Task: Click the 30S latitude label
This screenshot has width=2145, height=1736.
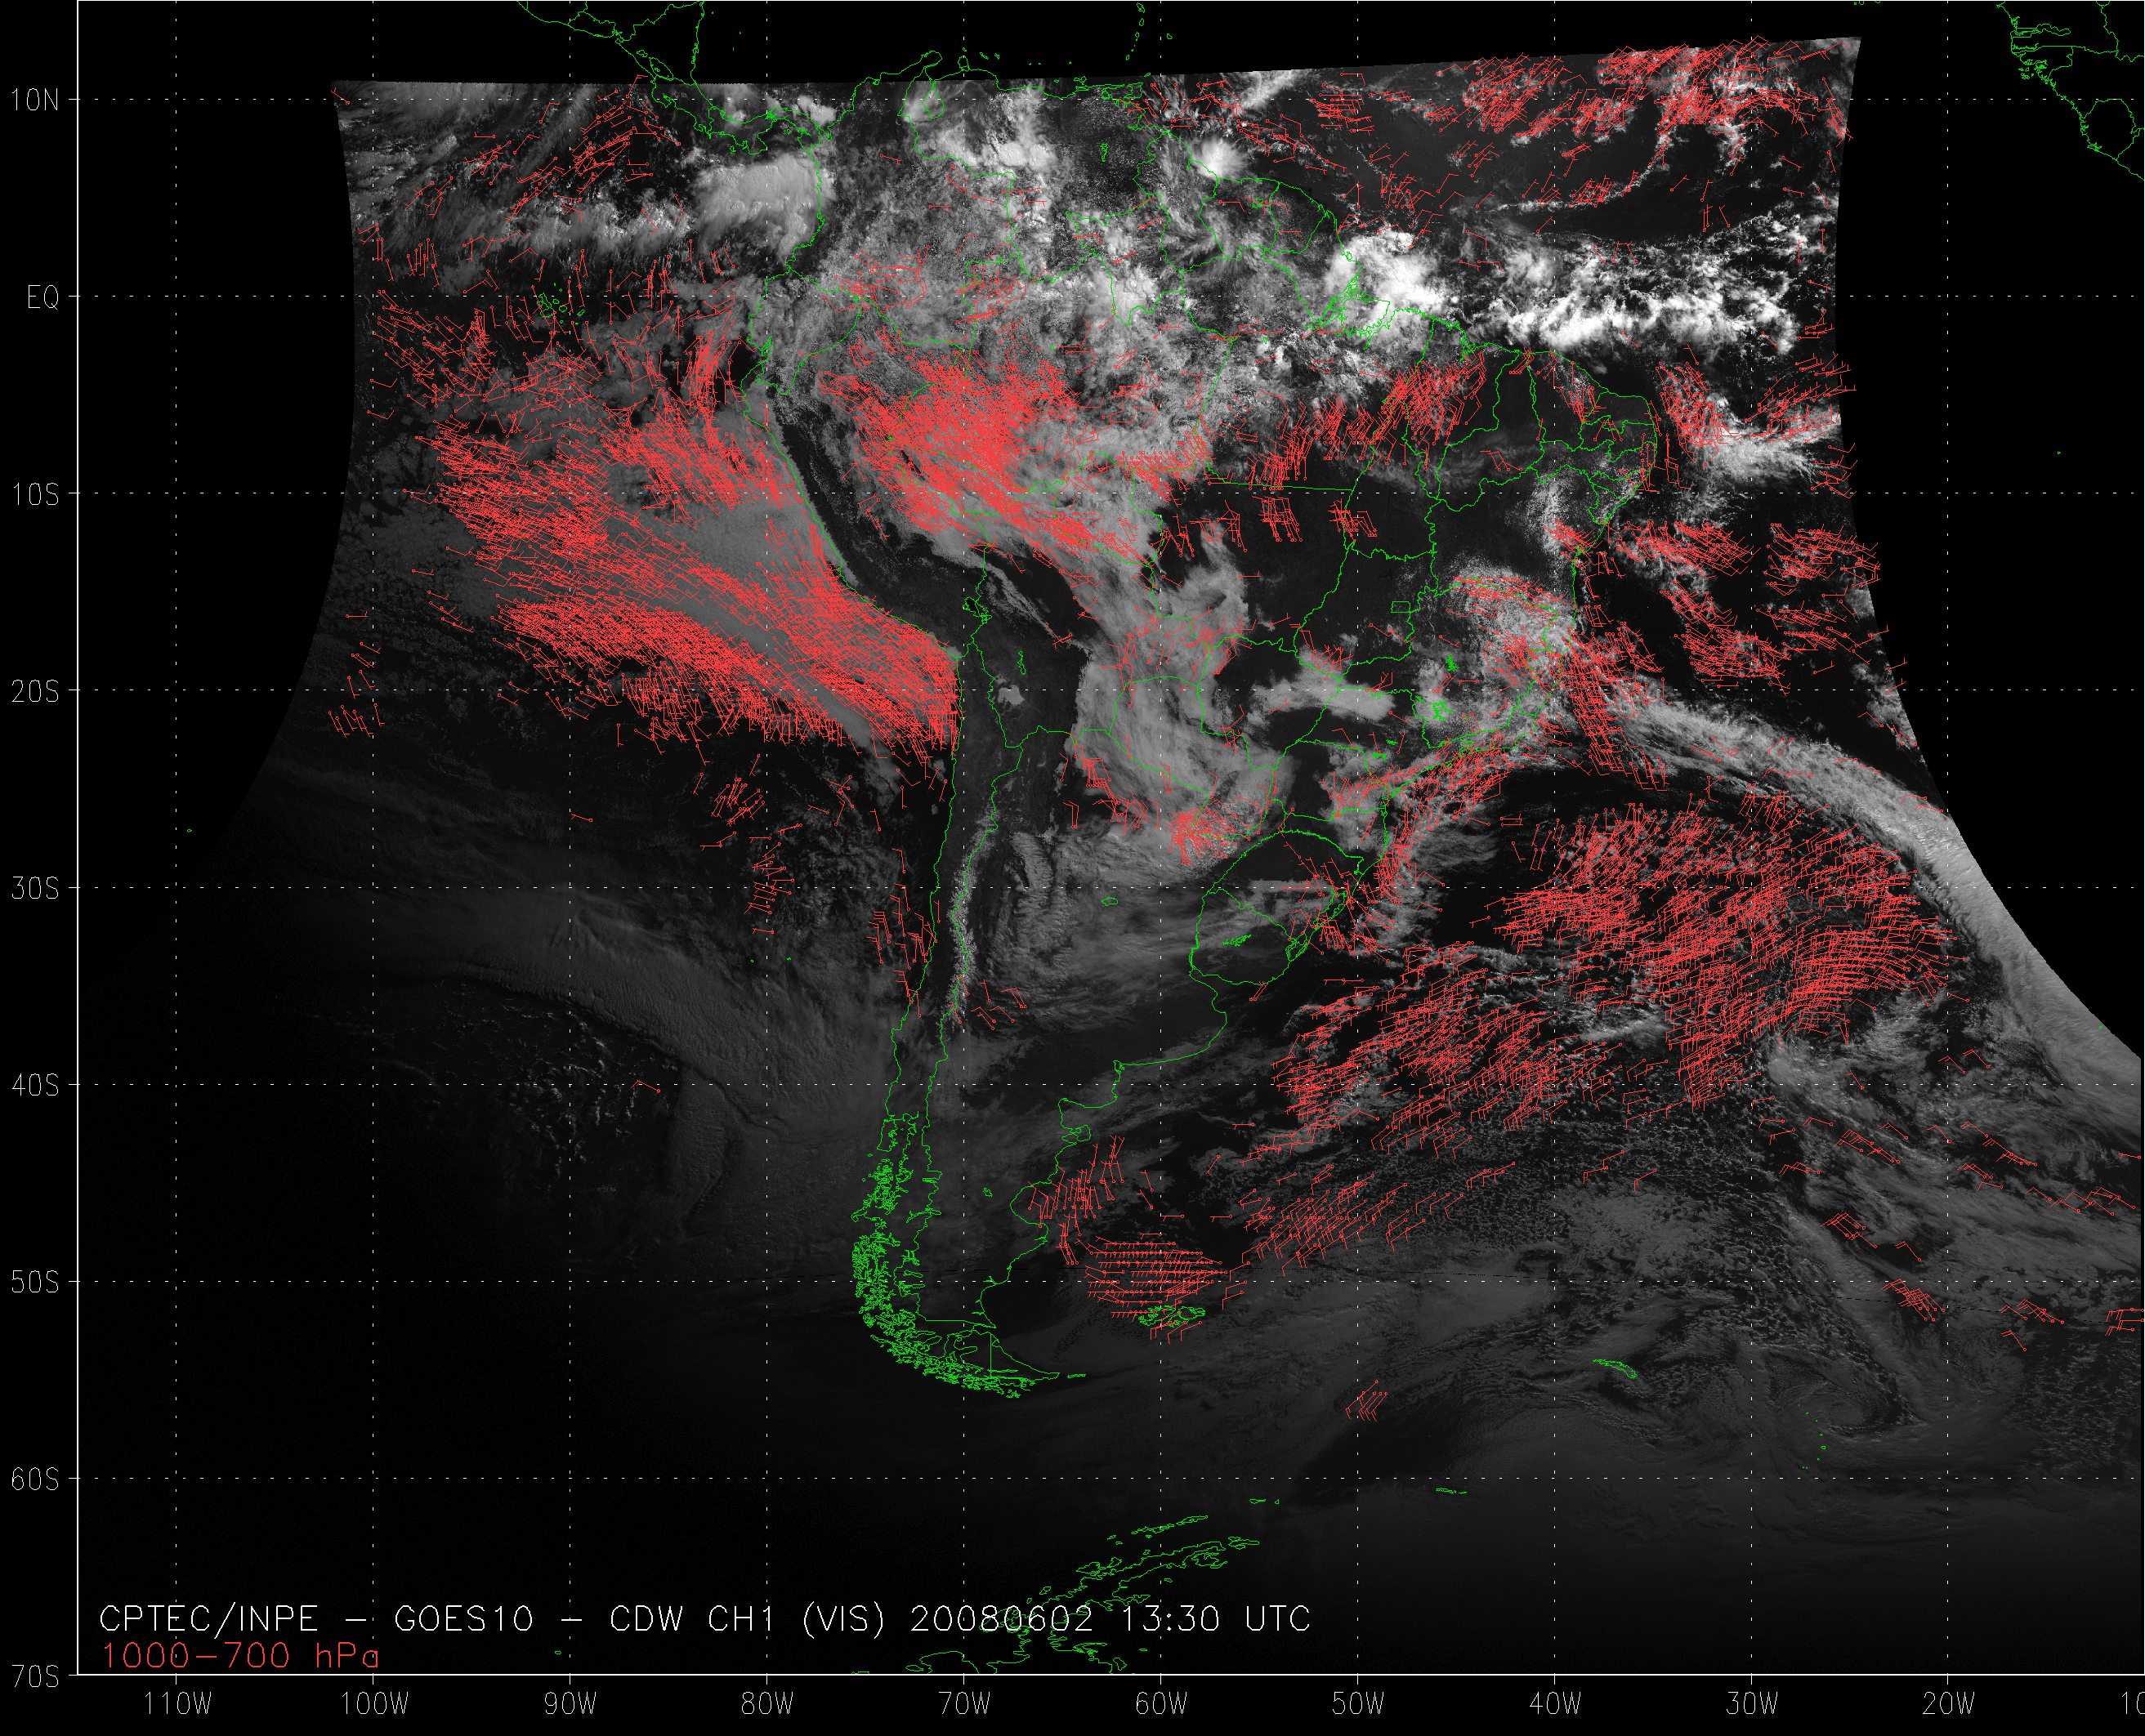Action: pyautogui.click(x=34, y=889)
